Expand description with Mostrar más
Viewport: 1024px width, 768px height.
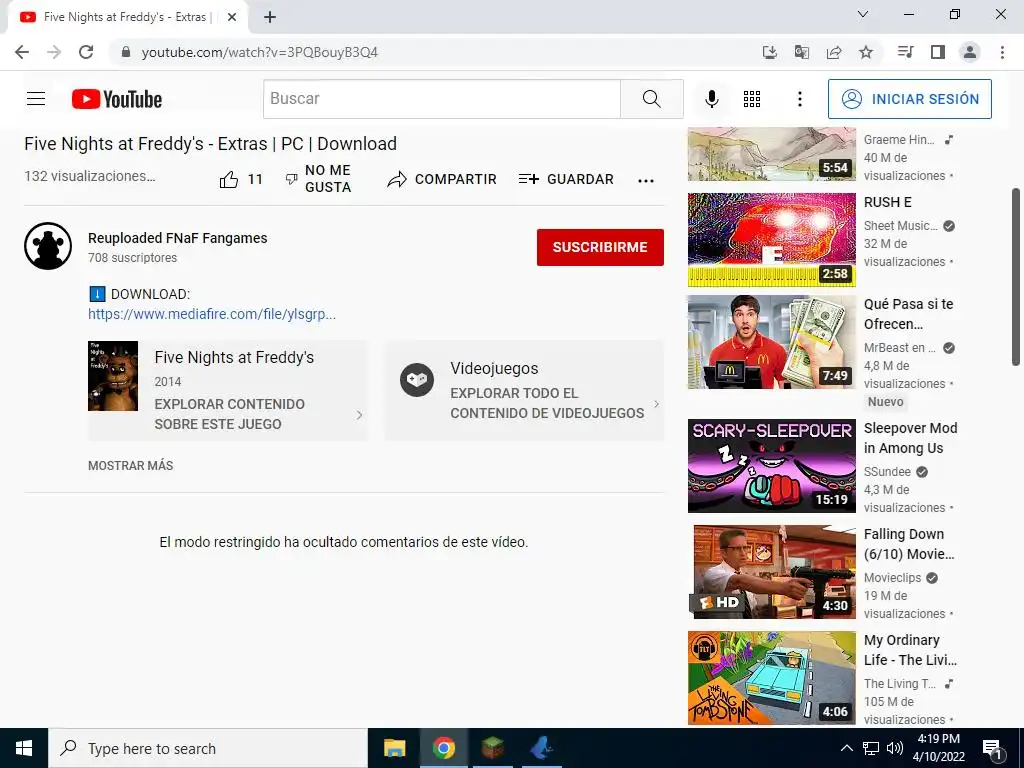pos(131,466)
